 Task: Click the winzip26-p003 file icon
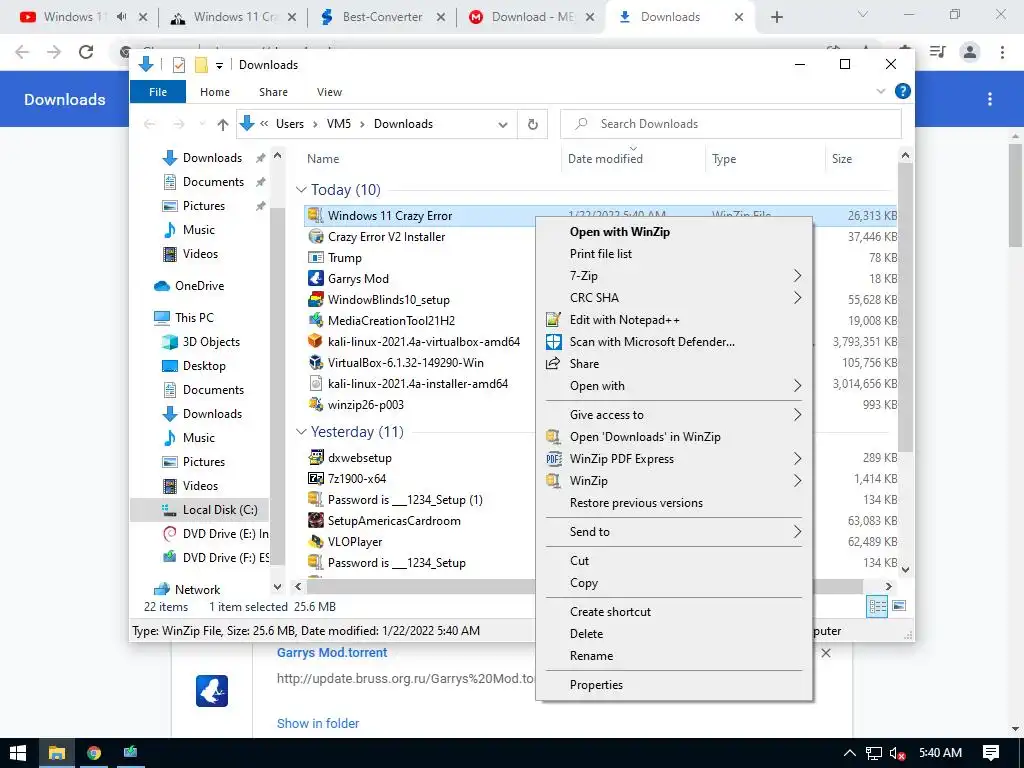pyautogui.click(x=315, y=404)
